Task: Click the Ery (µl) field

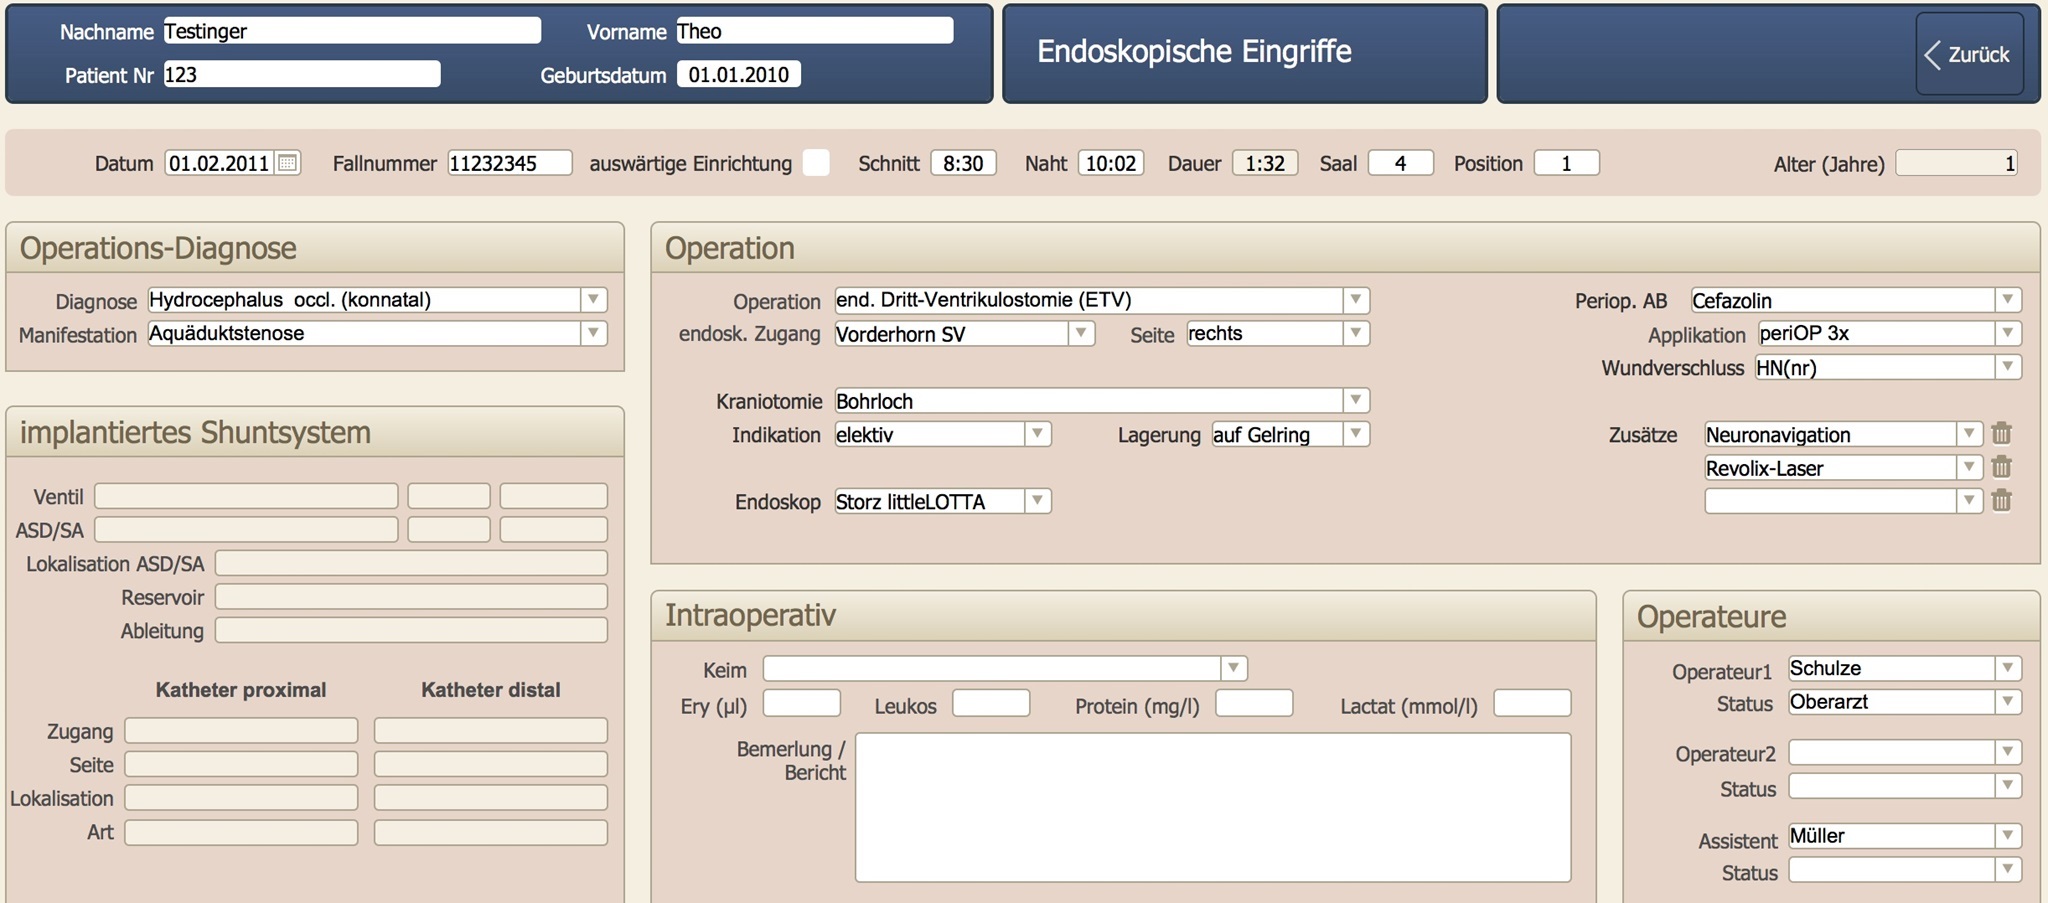Action: pos(802,703)
